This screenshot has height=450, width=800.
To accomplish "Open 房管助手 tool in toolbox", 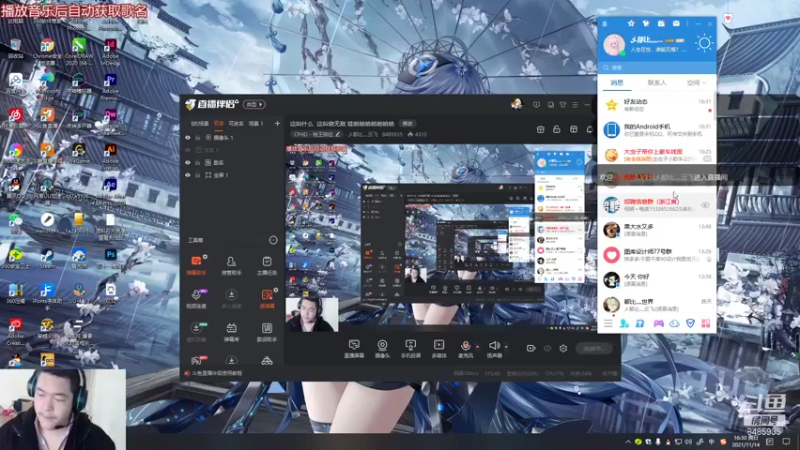I will click(x=231, y=265).
